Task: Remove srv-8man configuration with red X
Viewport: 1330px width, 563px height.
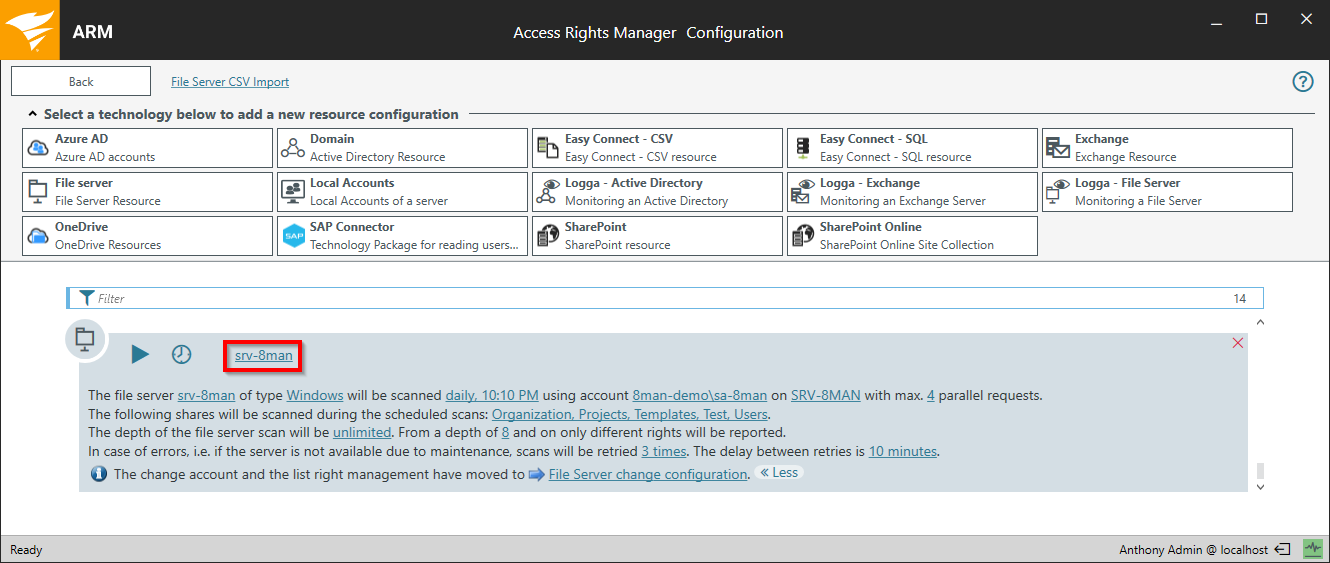Action: (x=1238, y=343)
